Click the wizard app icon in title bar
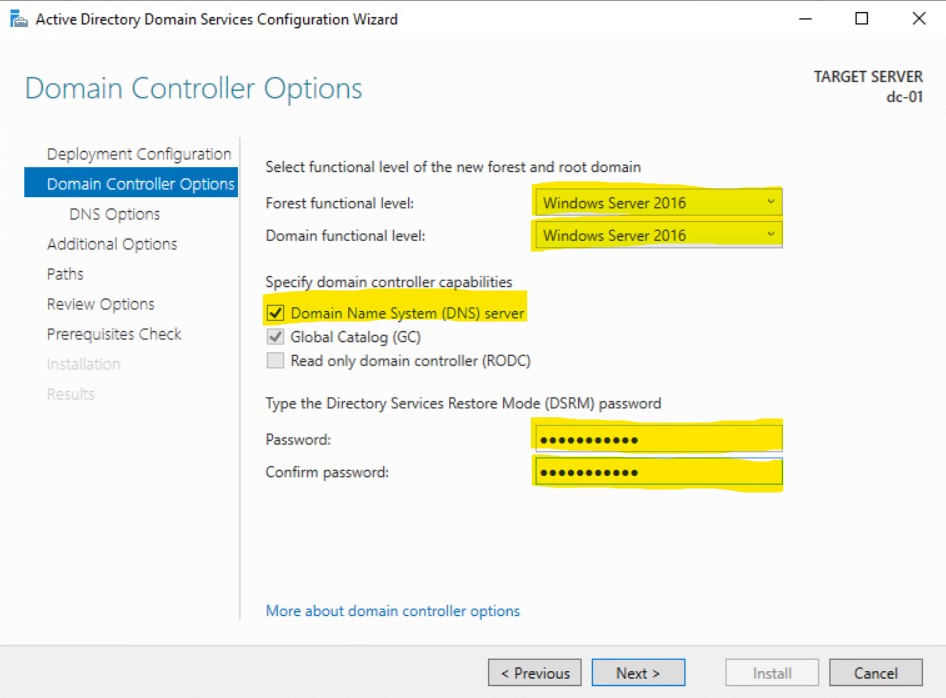Viewport: 946px width, 698px height. tap(18, 19)
